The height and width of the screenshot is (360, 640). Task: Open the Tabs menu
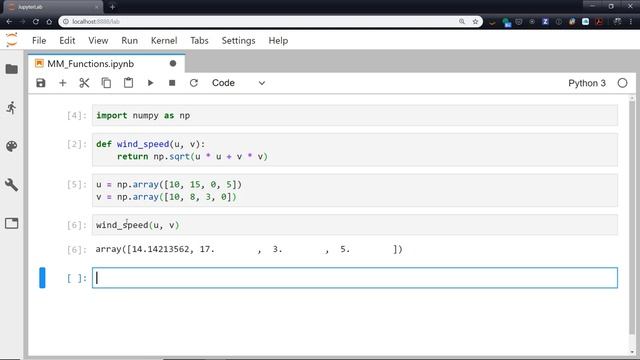click(199, 40)
